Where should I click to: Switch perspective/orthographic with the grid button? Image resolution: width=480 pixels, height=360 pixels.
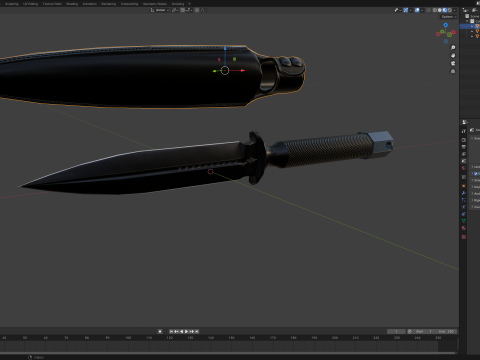[453, 71]
